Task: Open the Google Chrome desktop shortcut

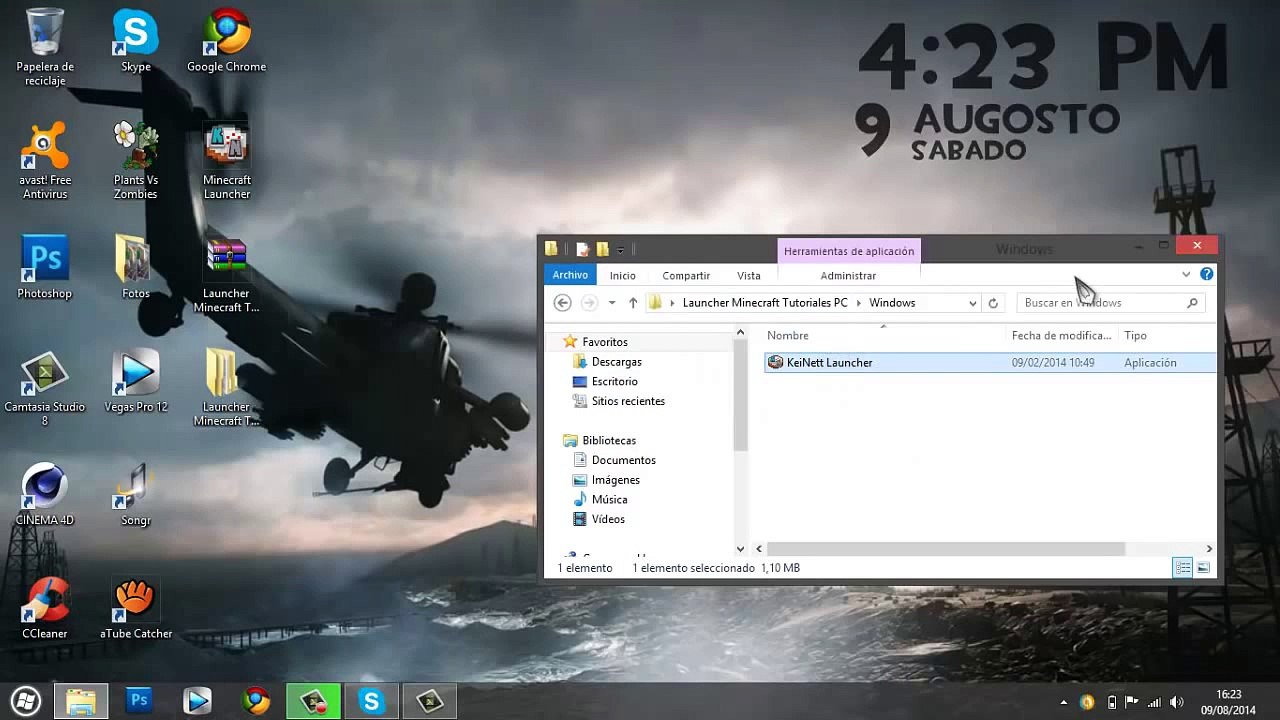Action: [227, 41]
